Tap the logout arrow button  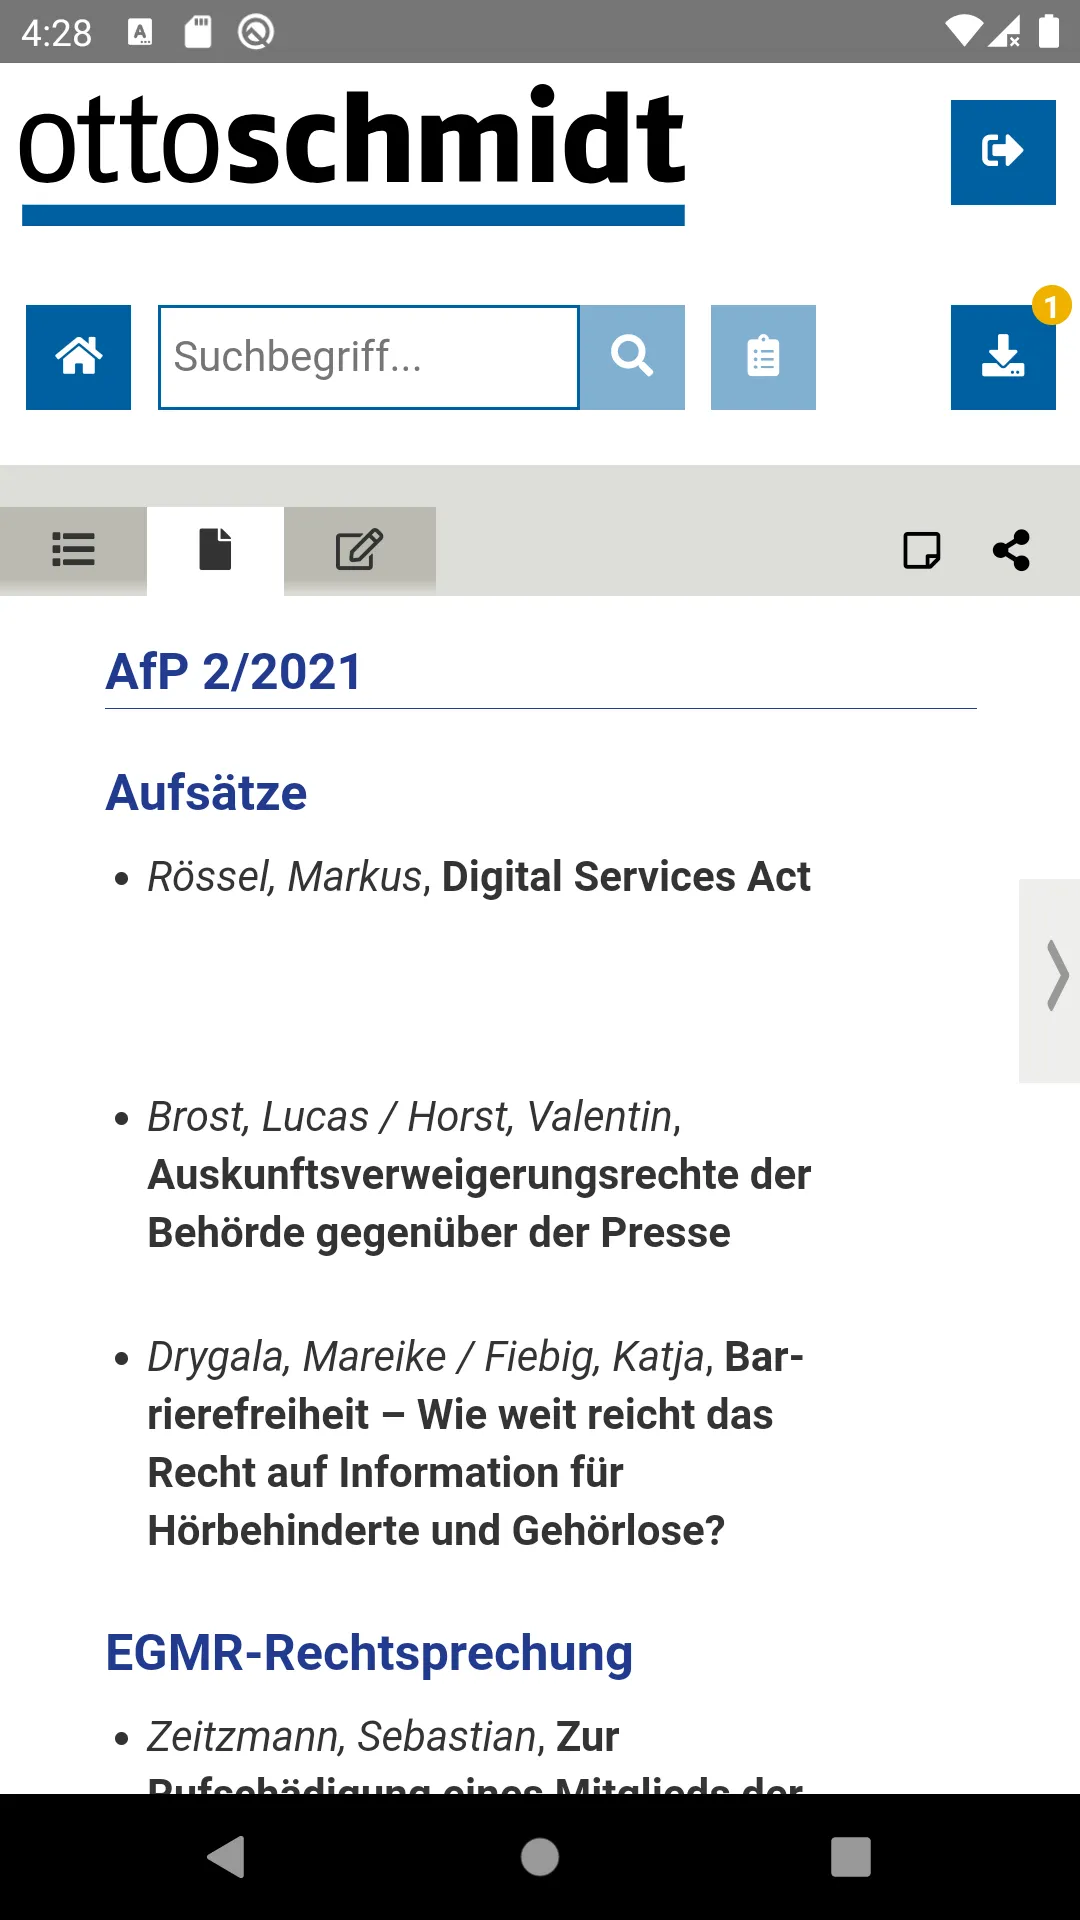tap(1003, 152)
